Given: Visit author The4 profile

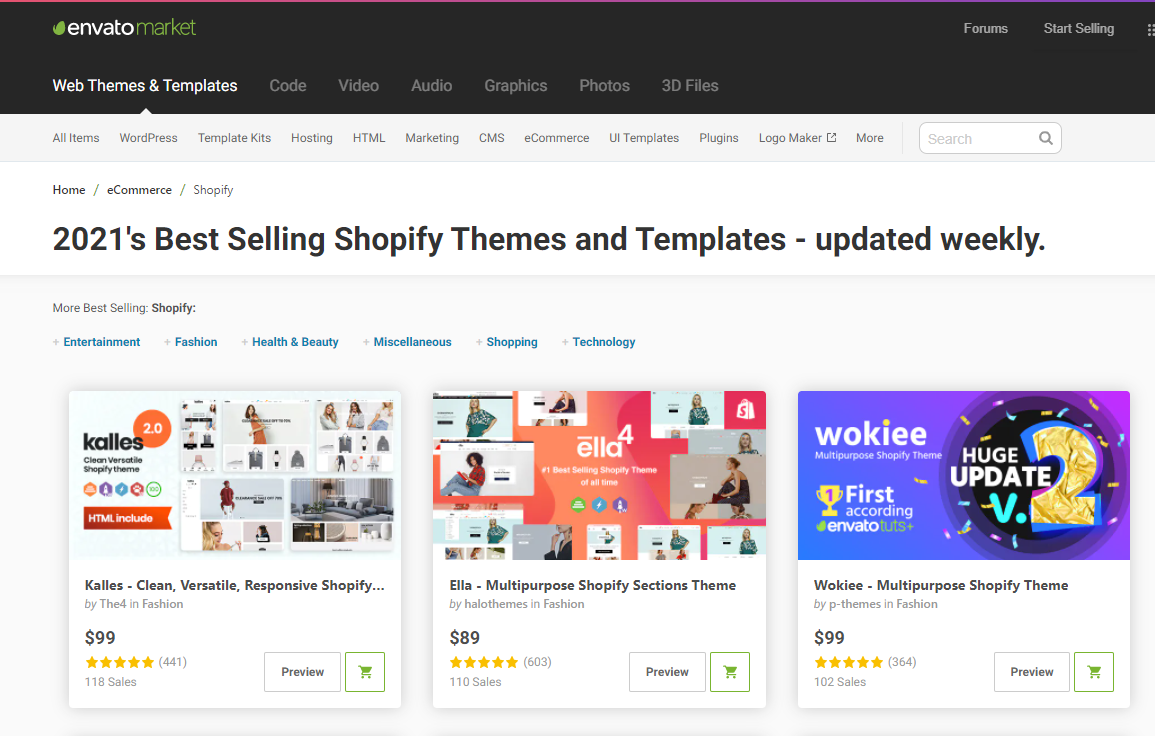Looking at the screenshot, I should point(113,604).
